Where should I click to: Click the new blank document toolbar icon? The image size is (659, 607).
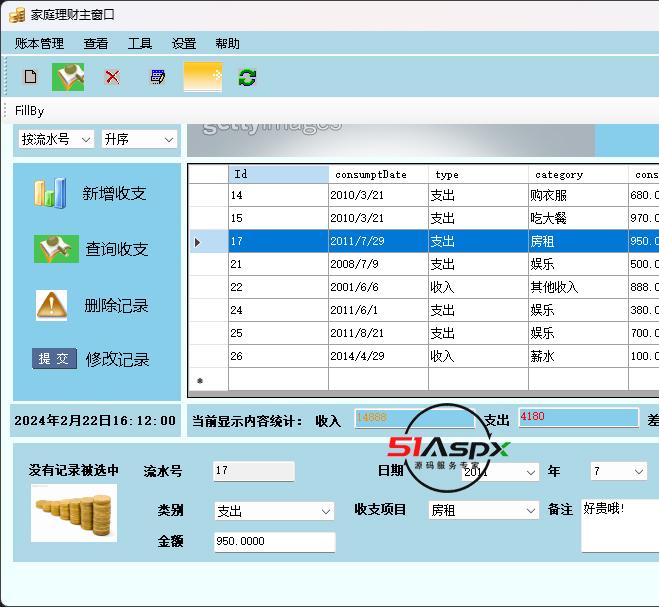(30, 77)
